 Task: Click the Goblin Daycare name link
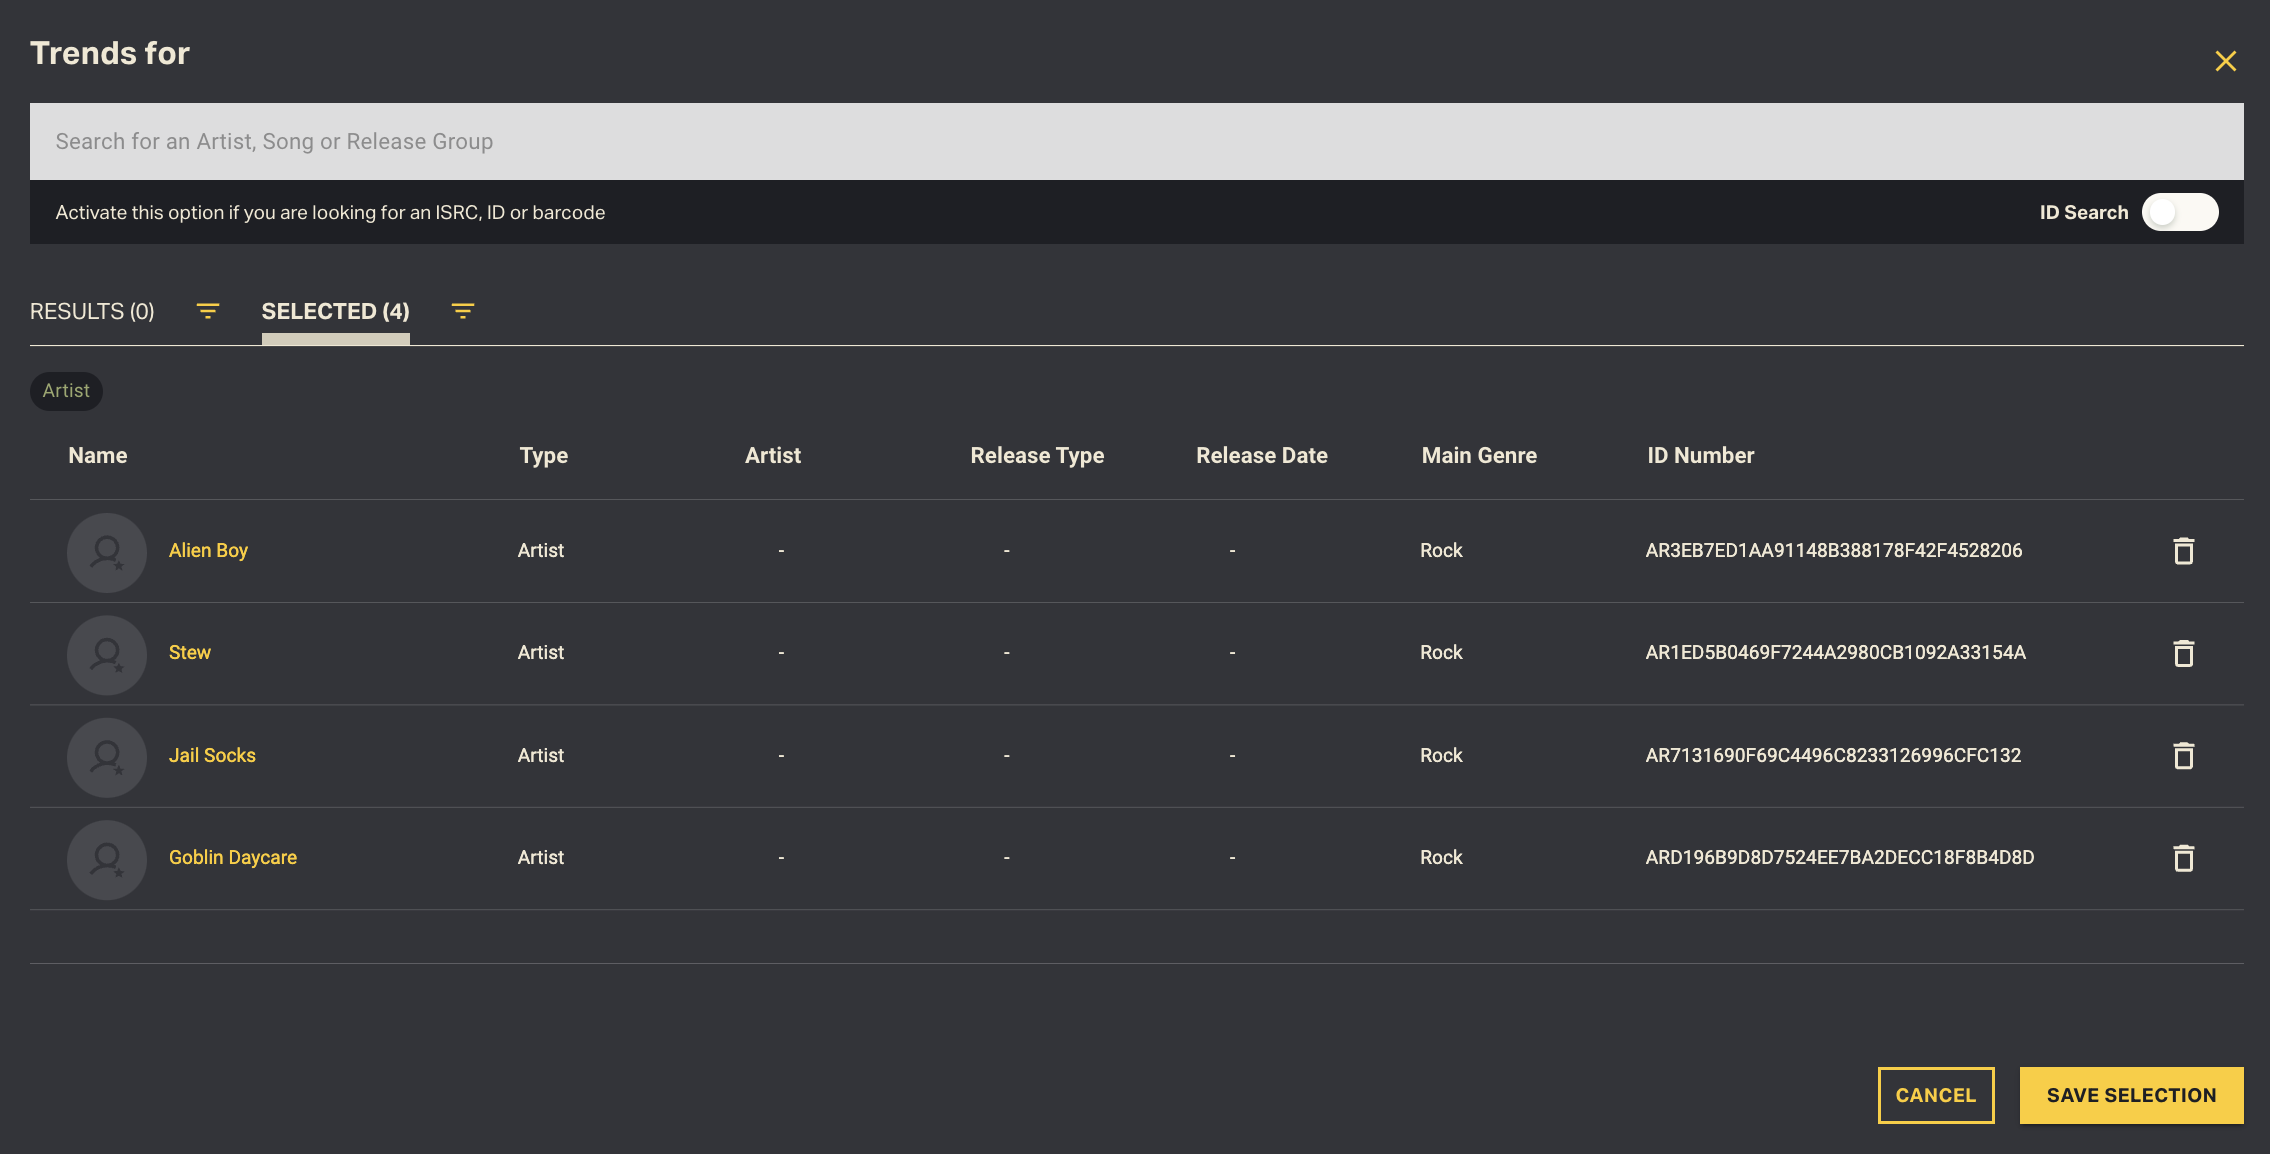(232, 858)
